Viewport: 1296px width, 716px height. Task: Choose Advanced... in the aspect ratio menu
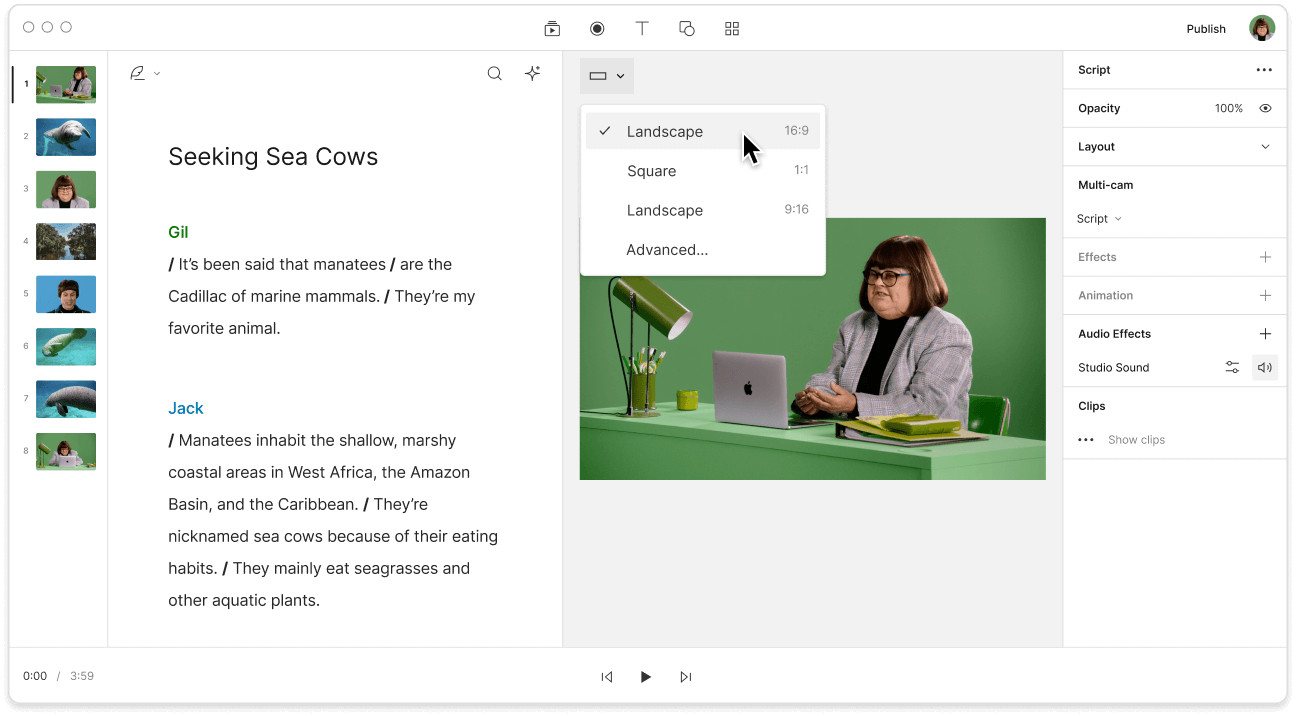click(667, 250)
